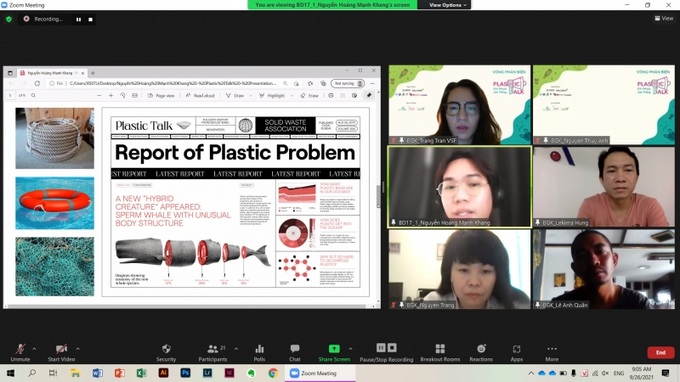
Task: Click the red End meeting button
Action: (x=660, y=352)
